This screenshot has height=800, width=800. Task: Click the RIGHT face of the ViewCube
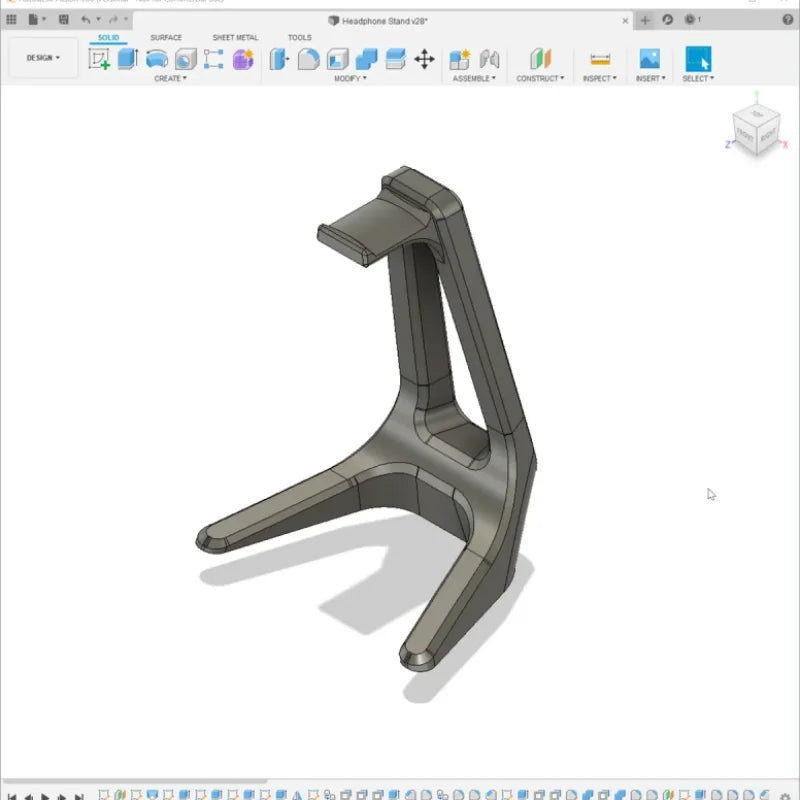pyautogui.click(x=768, y=136)
